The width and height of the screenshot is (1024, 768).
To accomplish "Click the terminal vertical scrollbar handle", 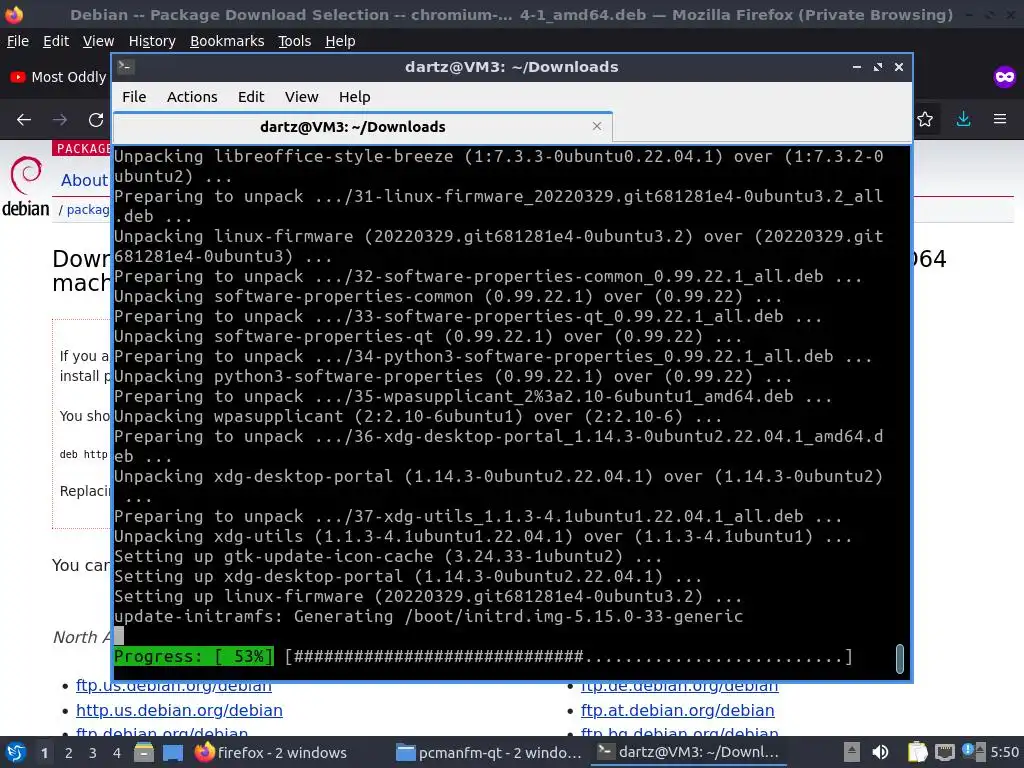I will pyautogui.click(x=899, y=658).
